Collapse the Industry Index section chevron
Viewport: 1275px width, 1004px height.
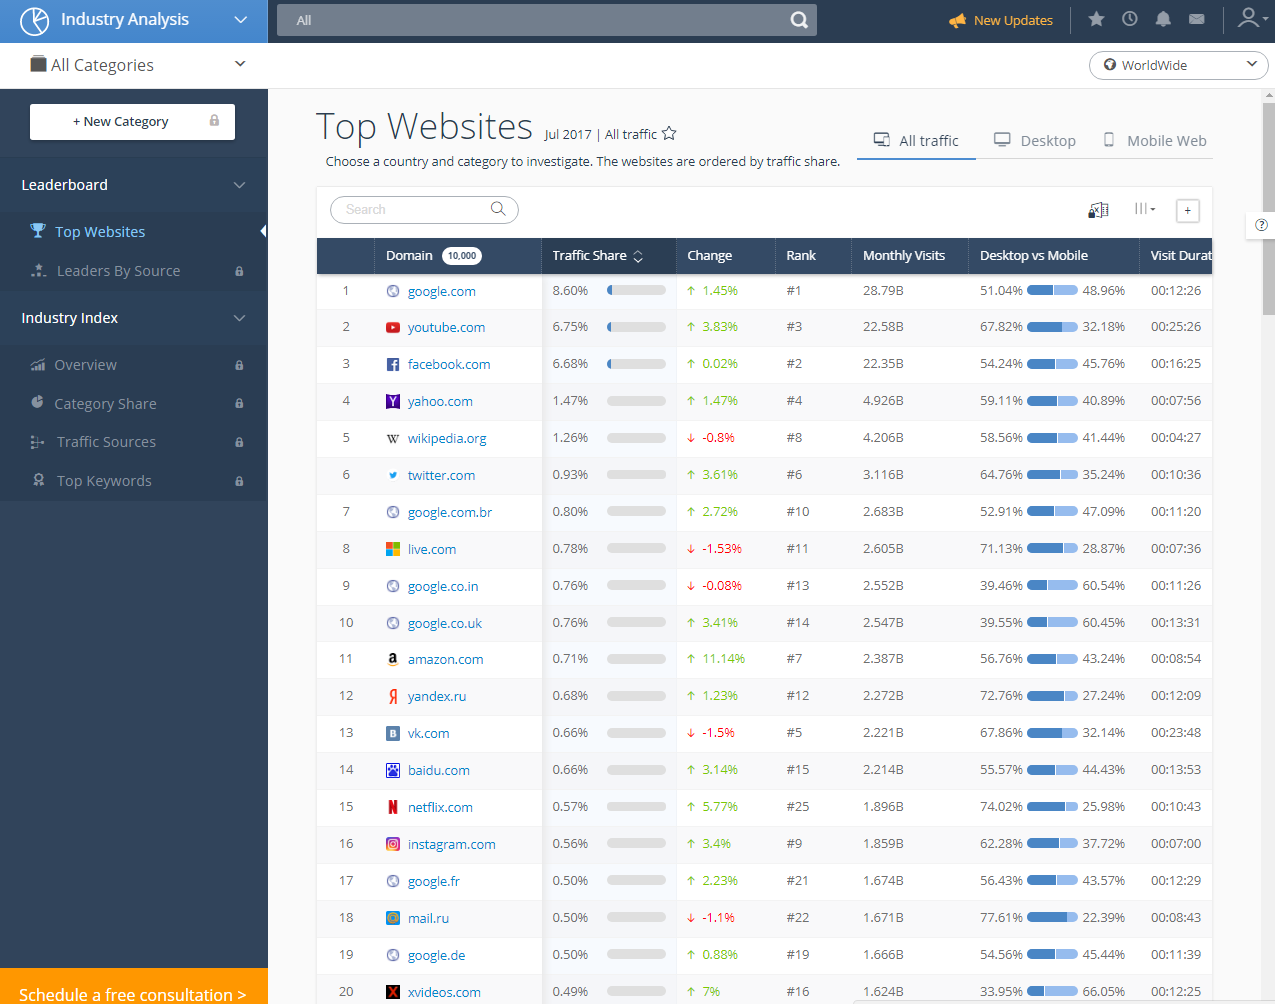pos(239,318)
